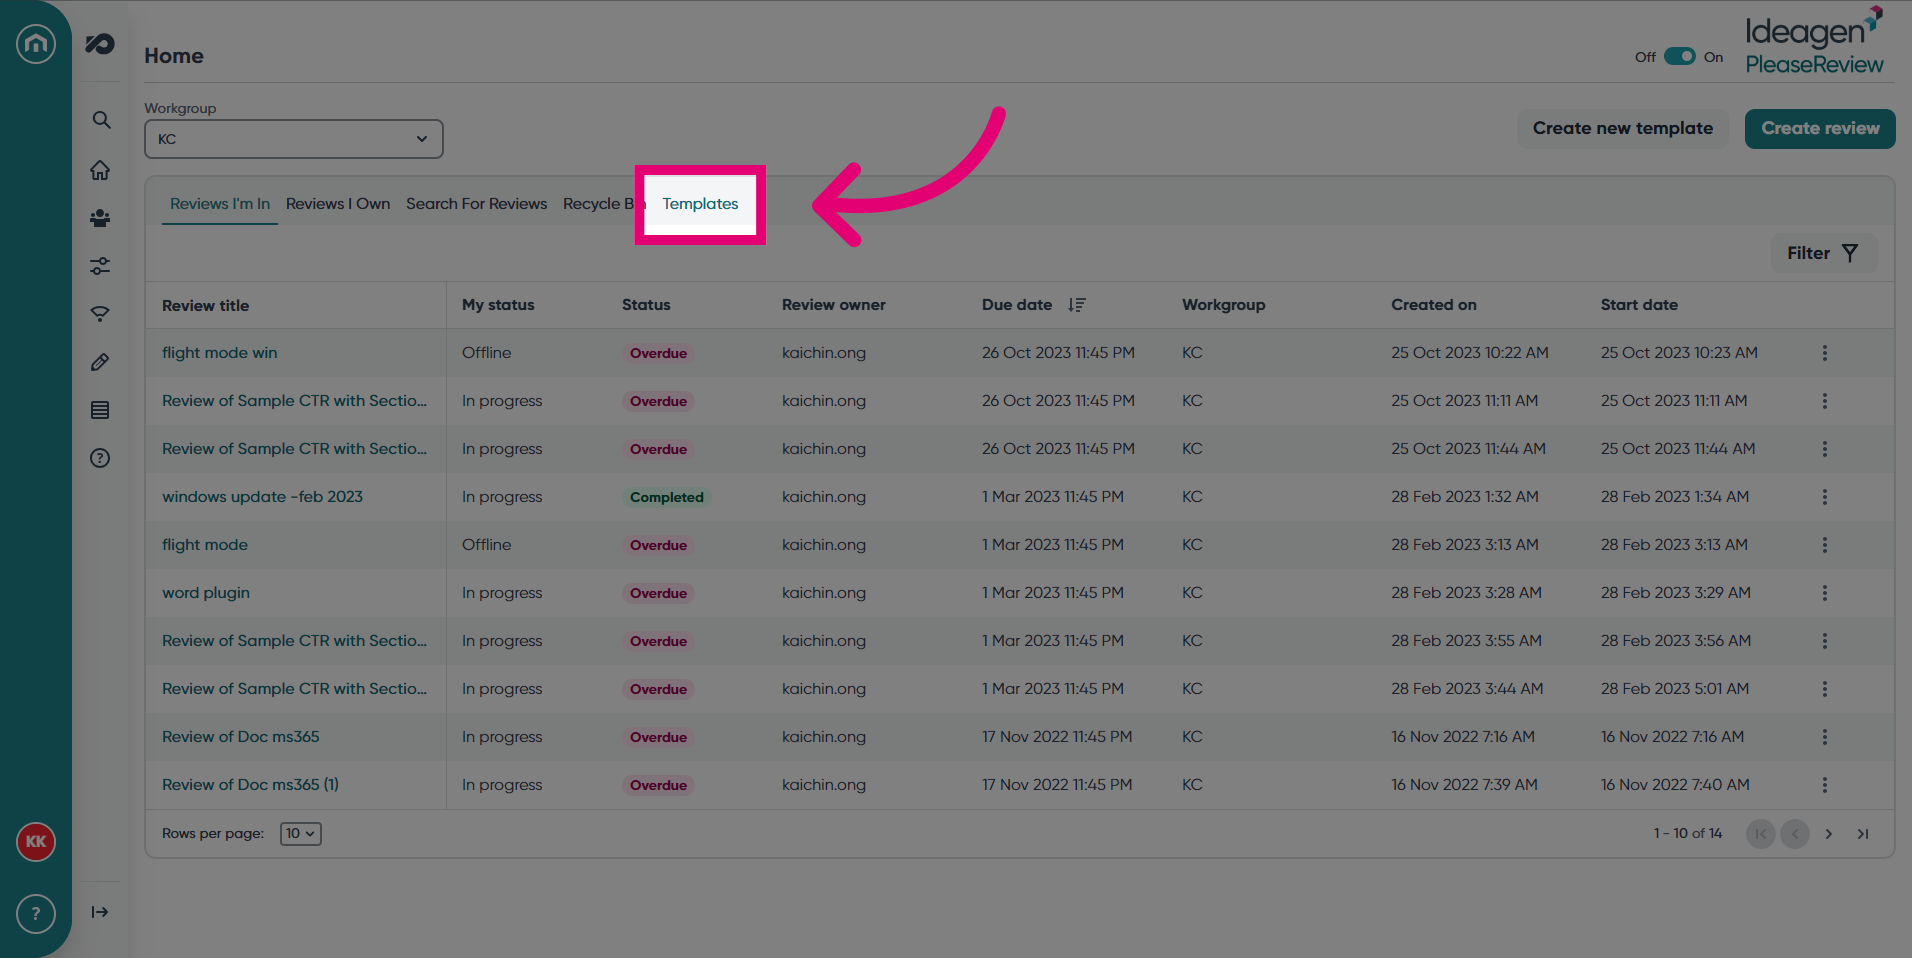Jump to the last page of results
1912x958 pixels.
(x=1863, y=834)
